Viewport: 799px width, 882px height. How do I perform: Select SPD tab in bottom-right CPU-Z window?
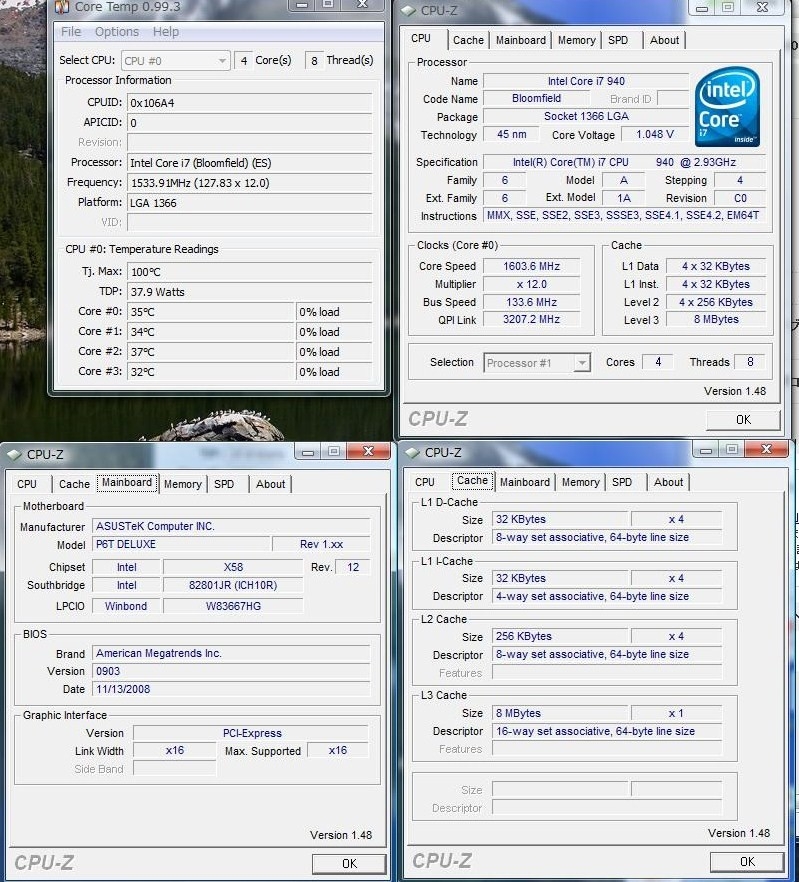point(622,482)
